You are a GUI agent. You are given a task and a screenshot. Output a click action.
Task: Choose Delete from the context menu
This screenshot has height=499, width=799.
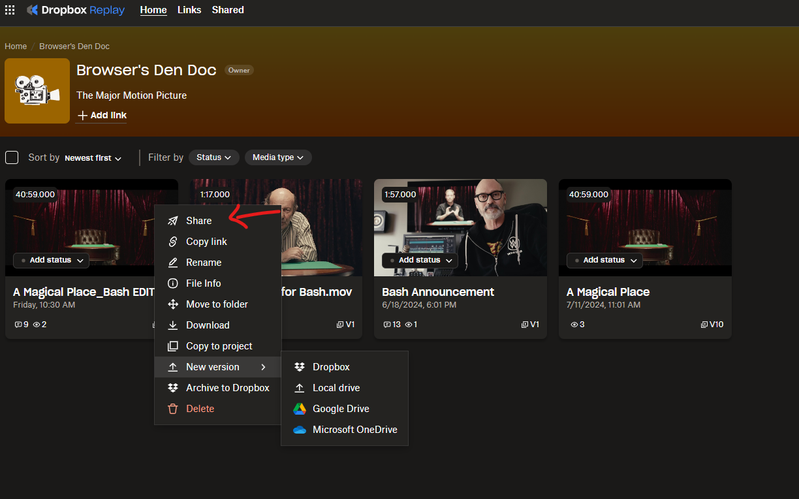[x=199, y=409]
